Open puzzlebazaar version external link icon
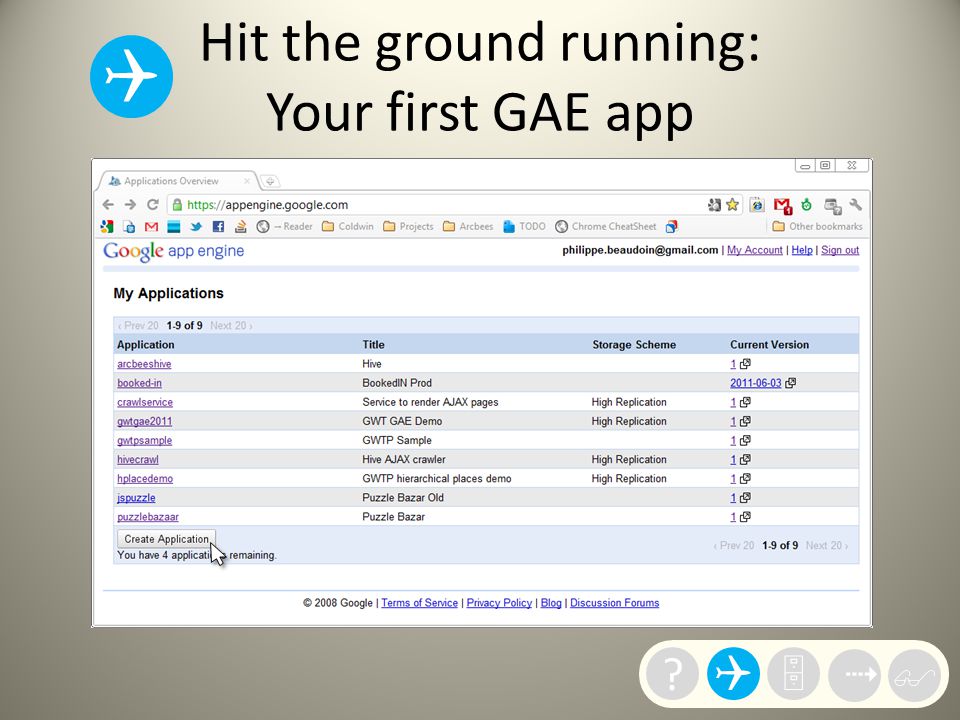This screenshot has height=720, width=960. (x=745, y=517)
